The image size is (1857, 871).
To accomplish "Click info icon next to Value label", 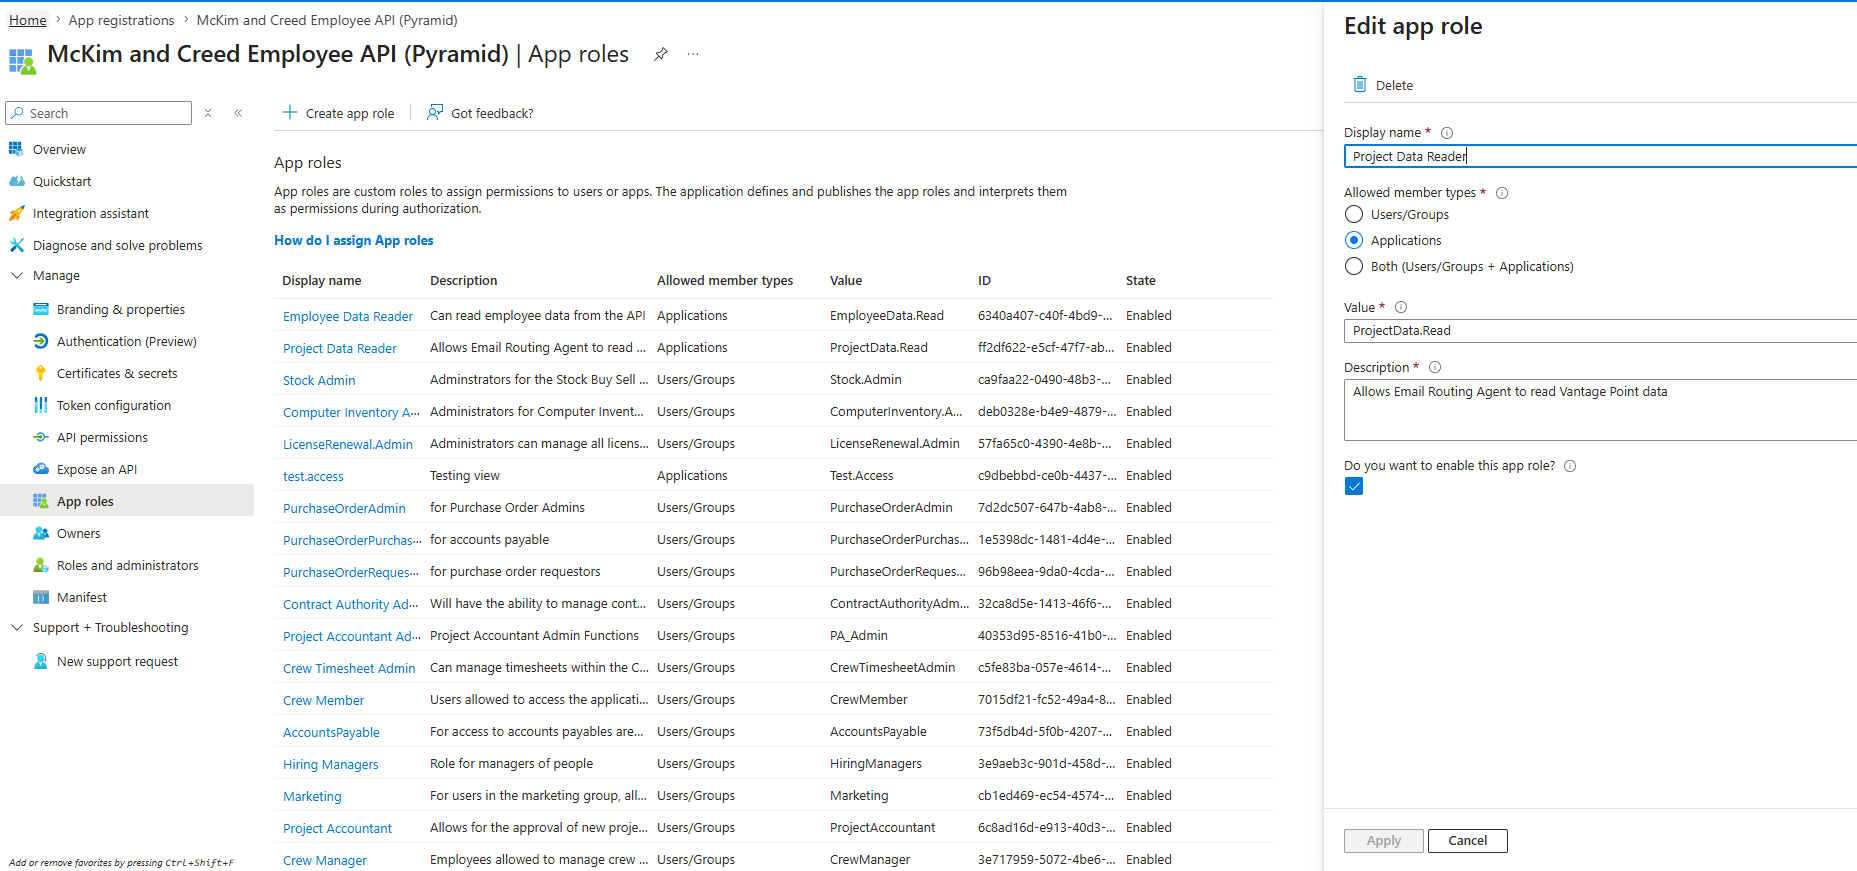I will (1401, 307).
